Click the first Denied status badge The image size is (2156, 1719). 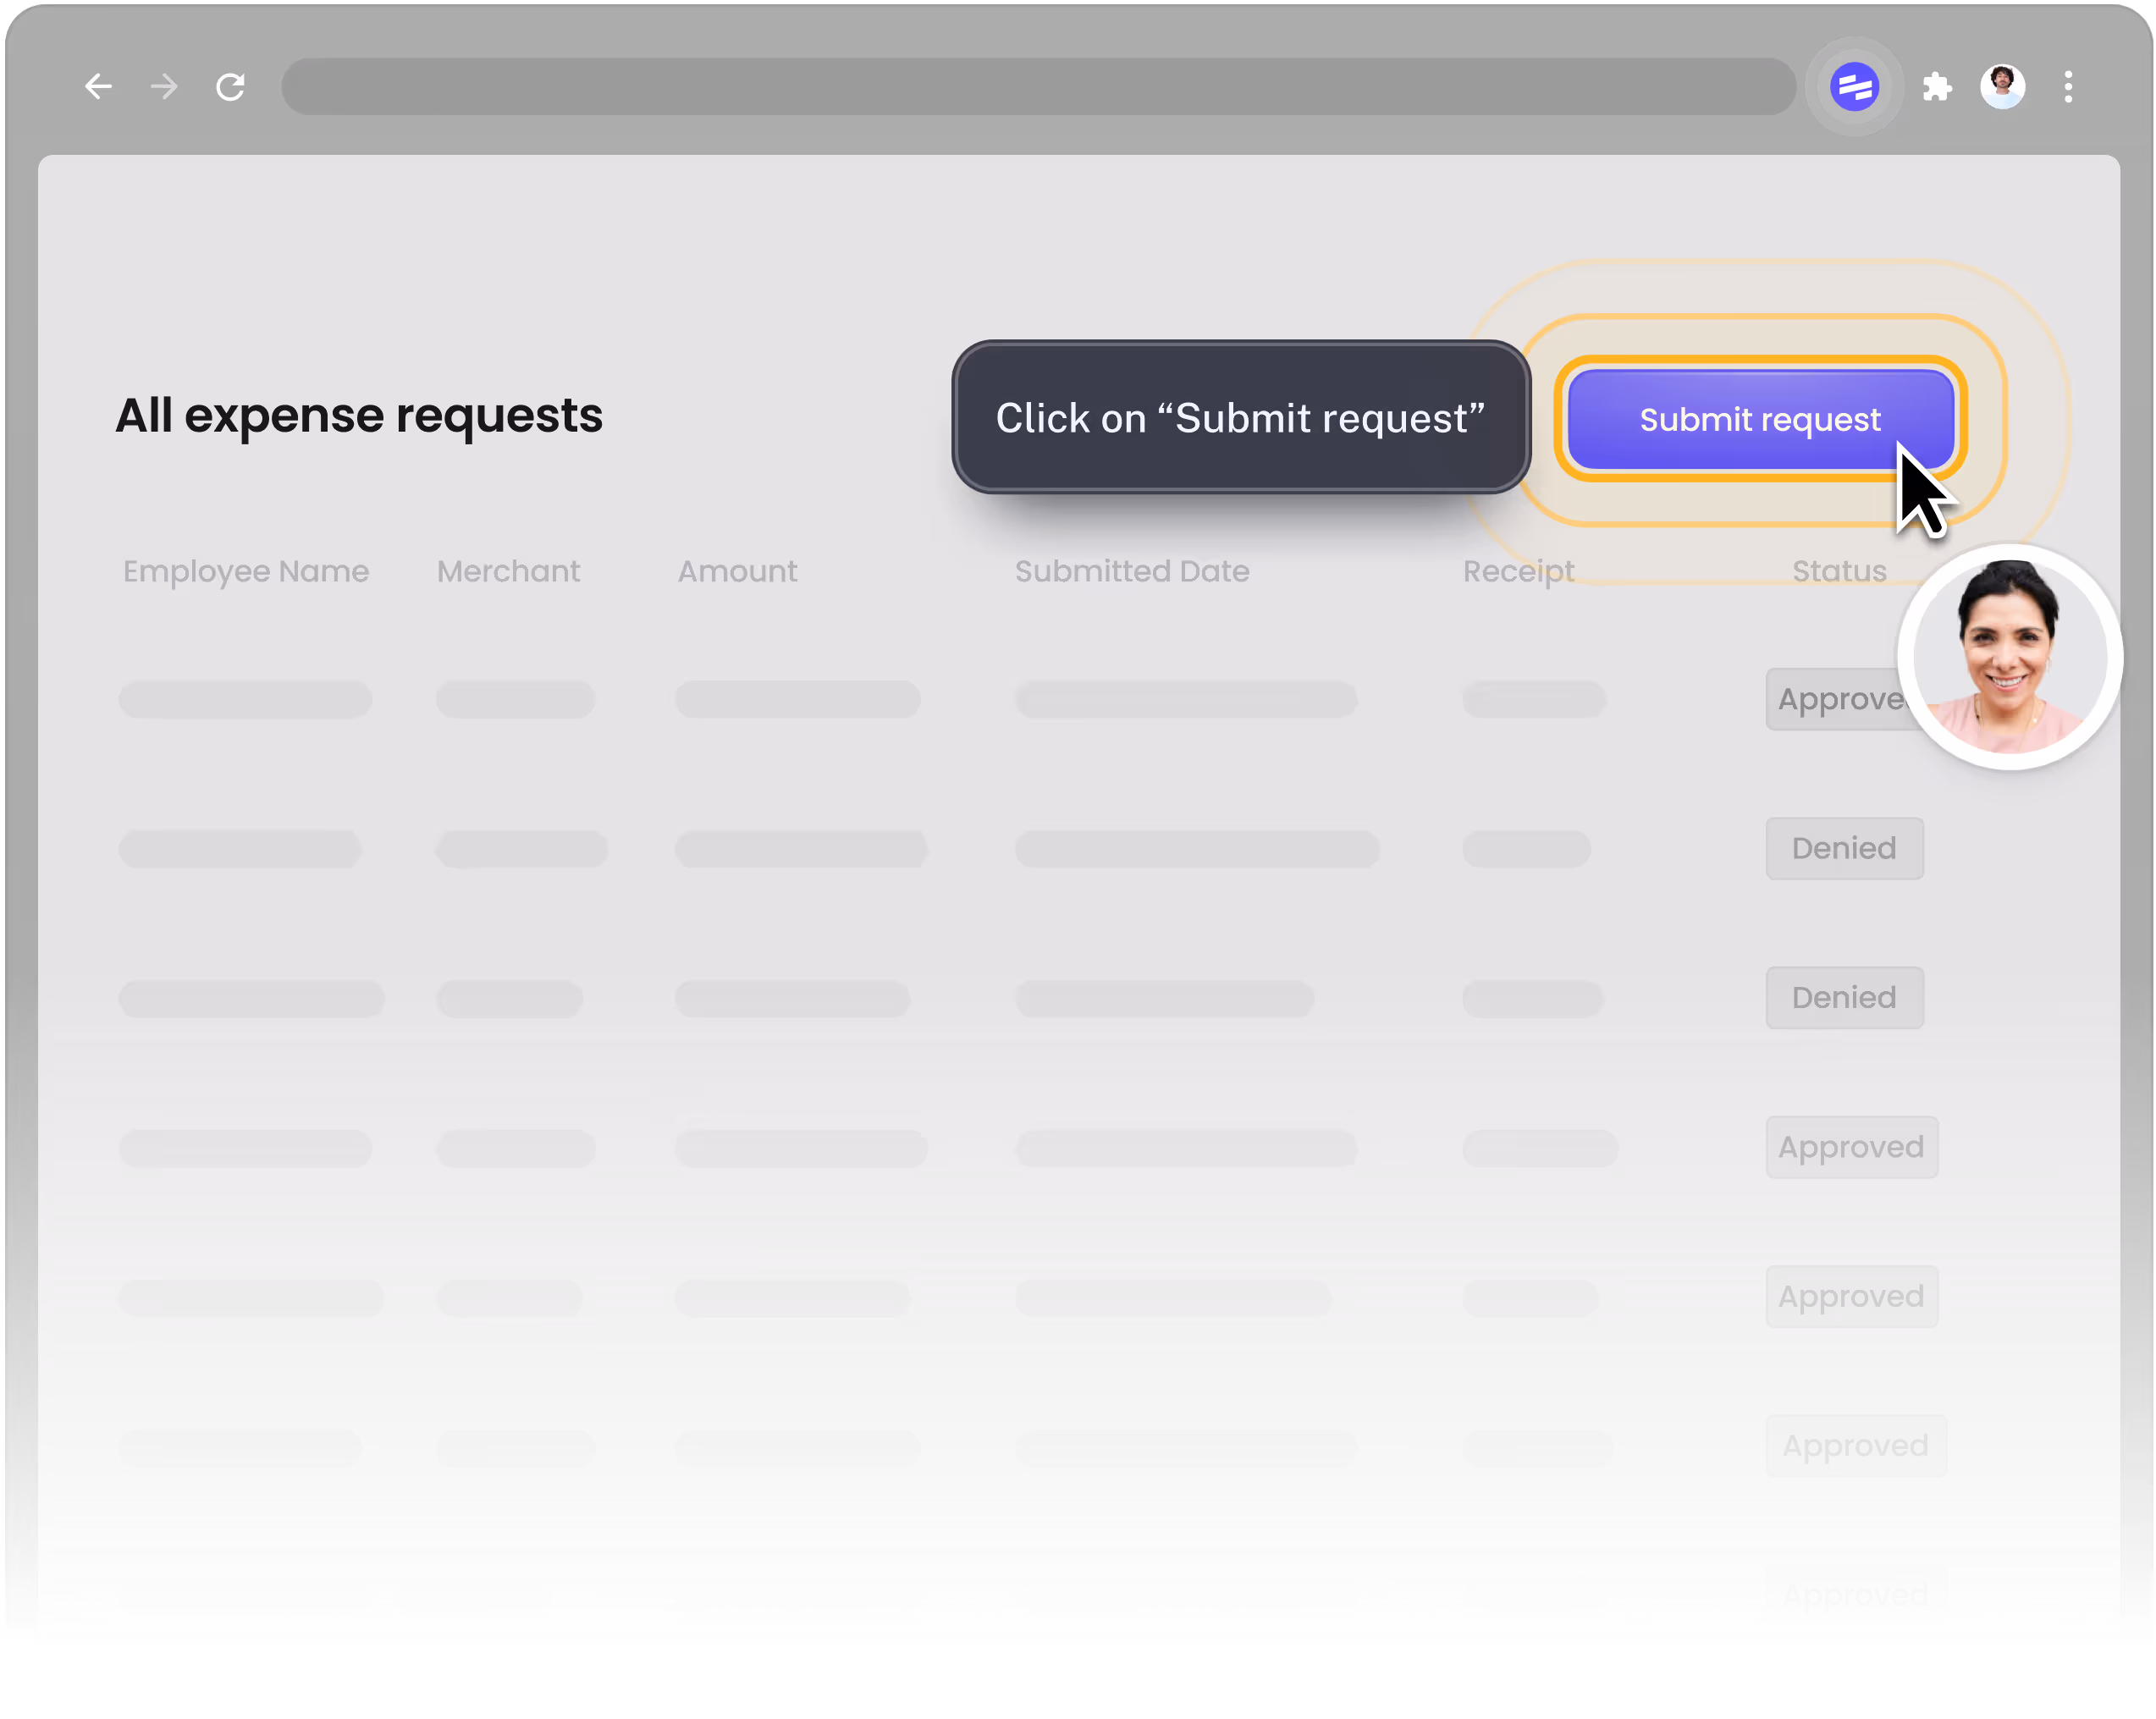[1844, 848]
